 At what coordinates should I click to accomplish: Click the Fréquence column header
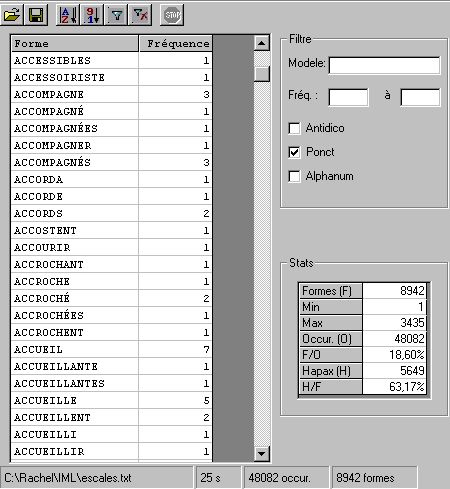pyautogui.click(x=176, y=44)
